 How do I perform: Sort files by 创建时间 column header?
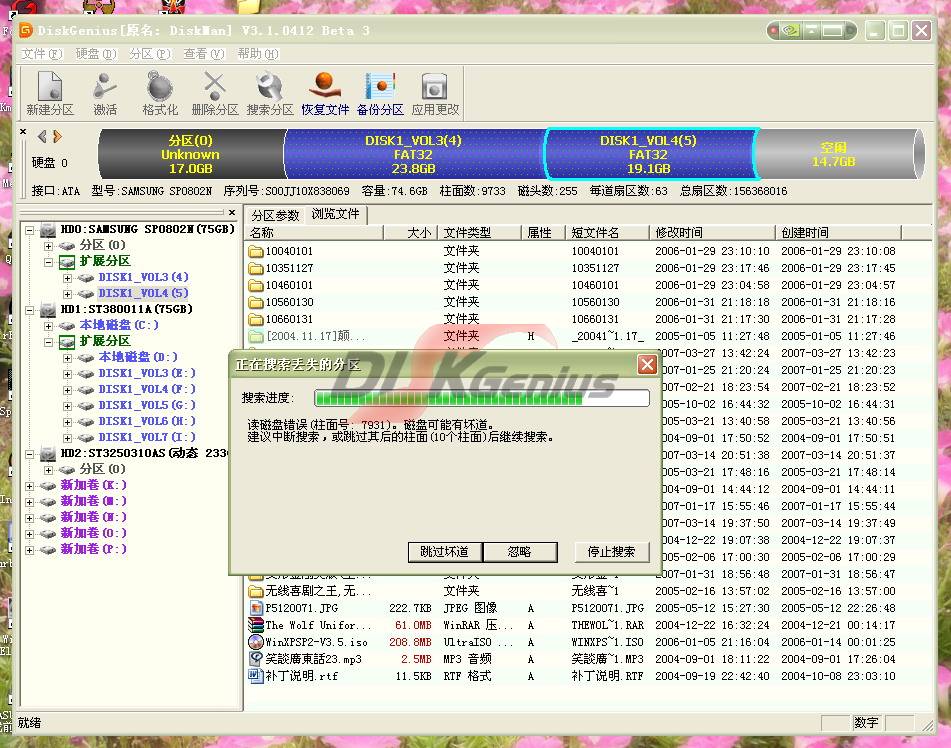(x=839, y=232)
